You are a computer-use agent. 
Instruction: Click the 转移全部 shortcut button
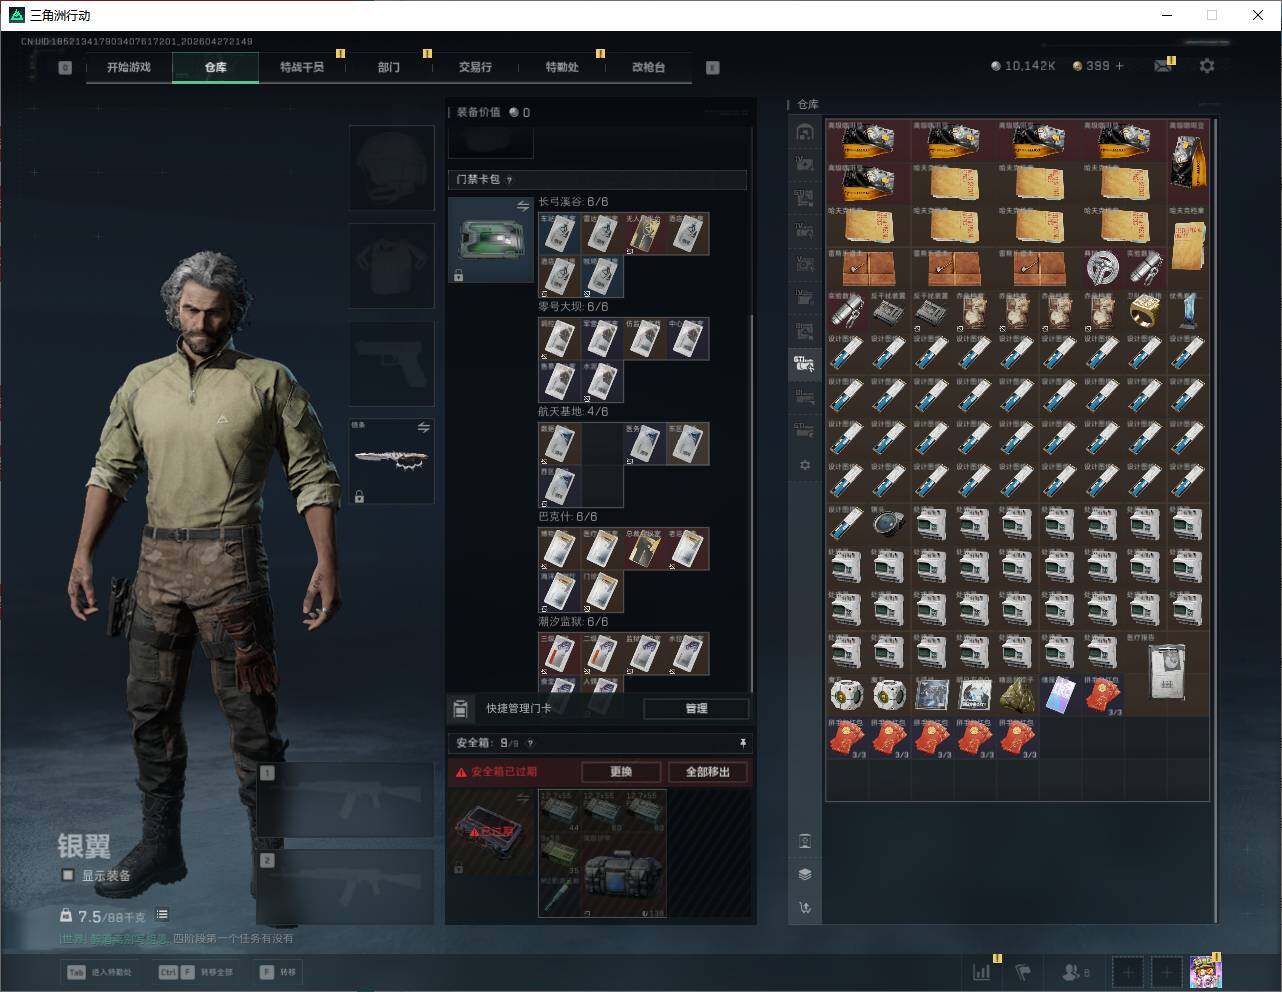coord(196,972)
